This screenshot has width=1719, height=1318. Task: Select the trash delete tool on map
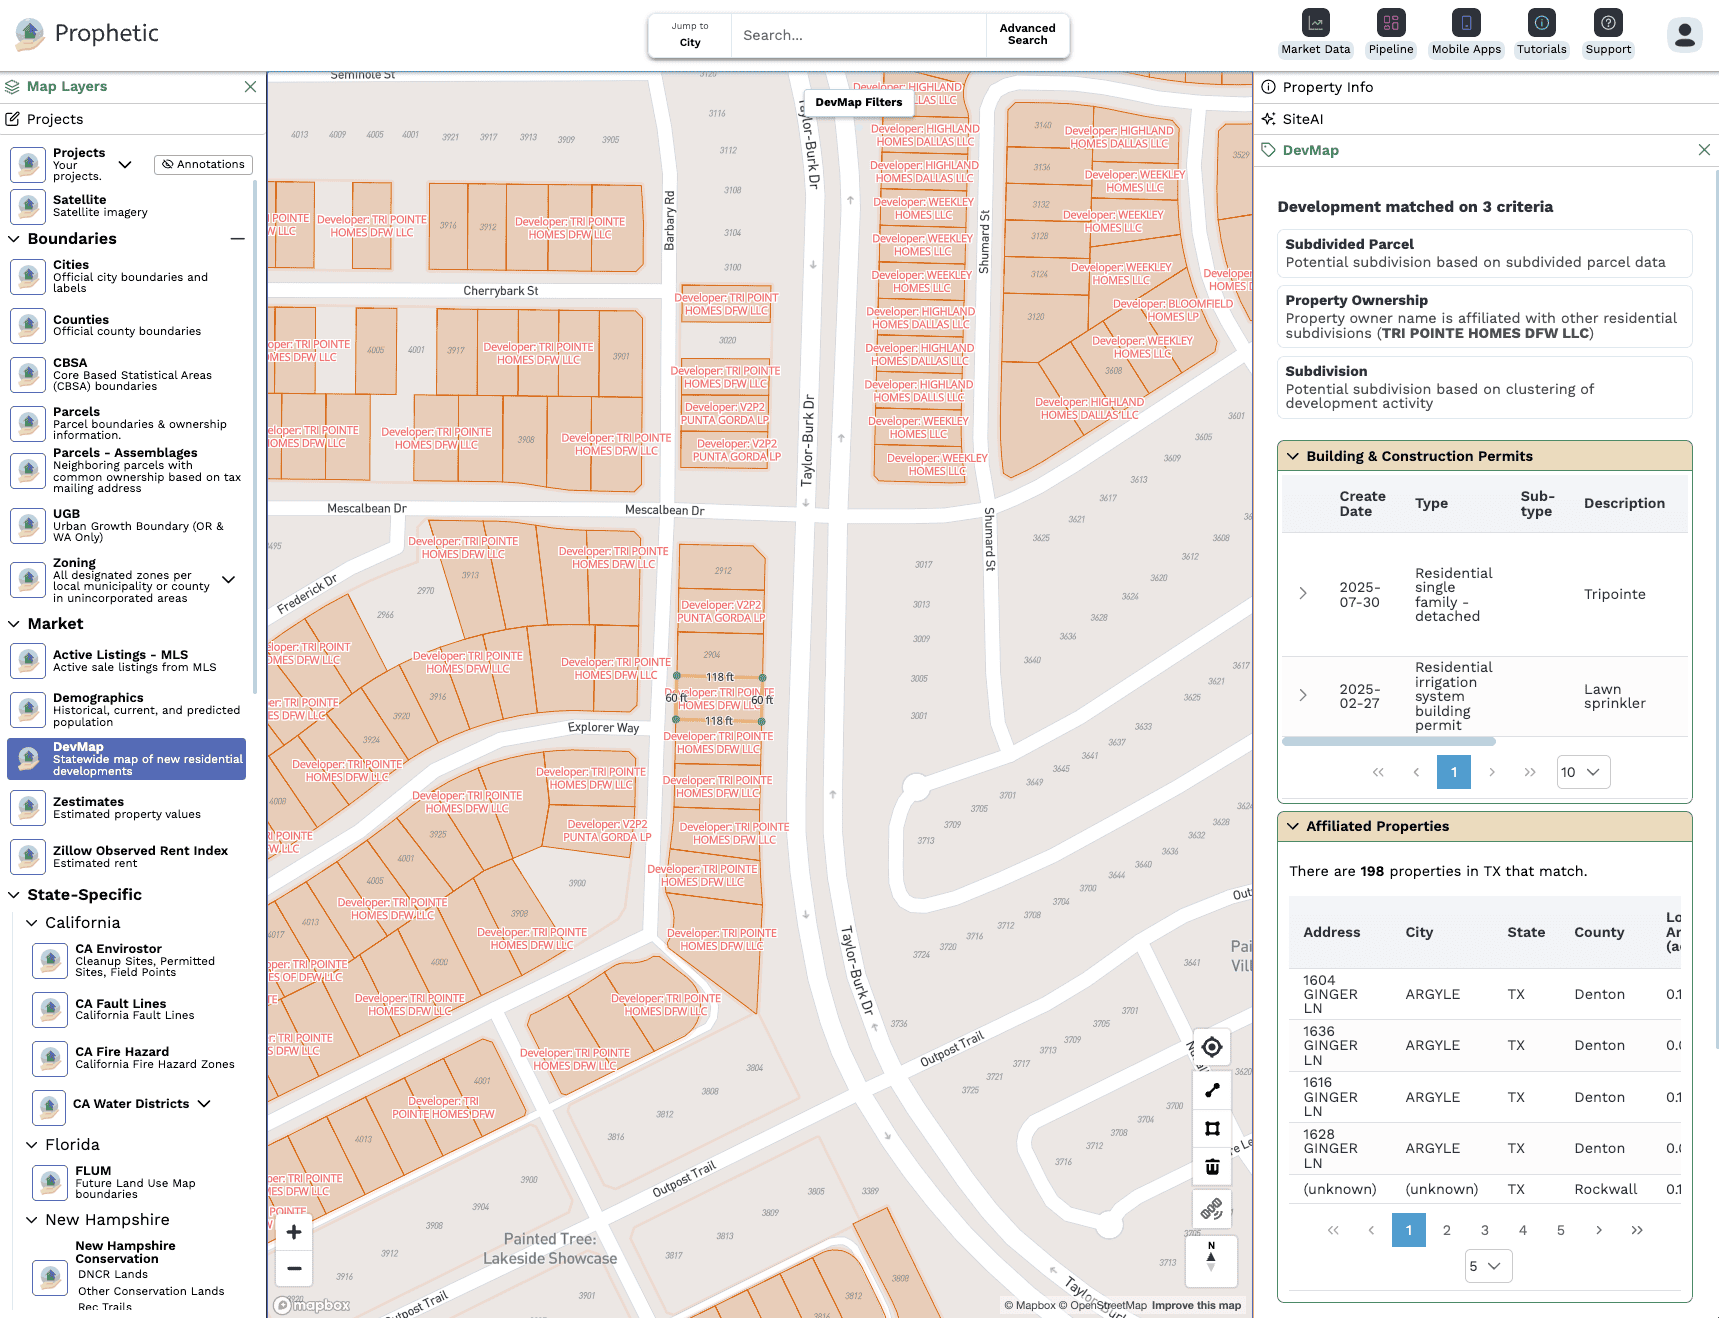coord(1212,1167)
